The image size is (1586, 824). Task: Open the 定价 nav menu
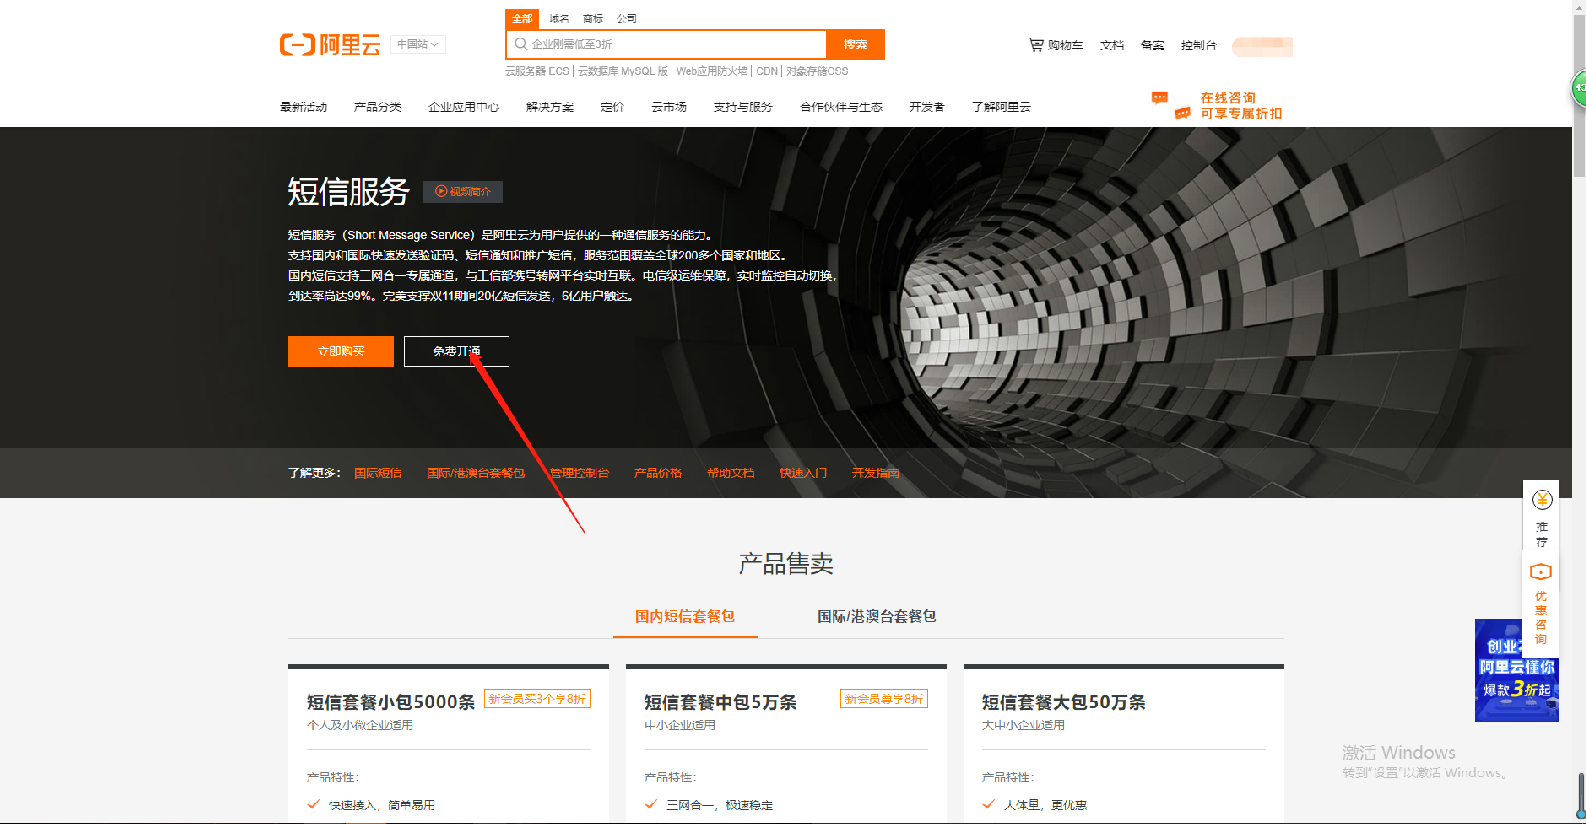pos(612,107)
